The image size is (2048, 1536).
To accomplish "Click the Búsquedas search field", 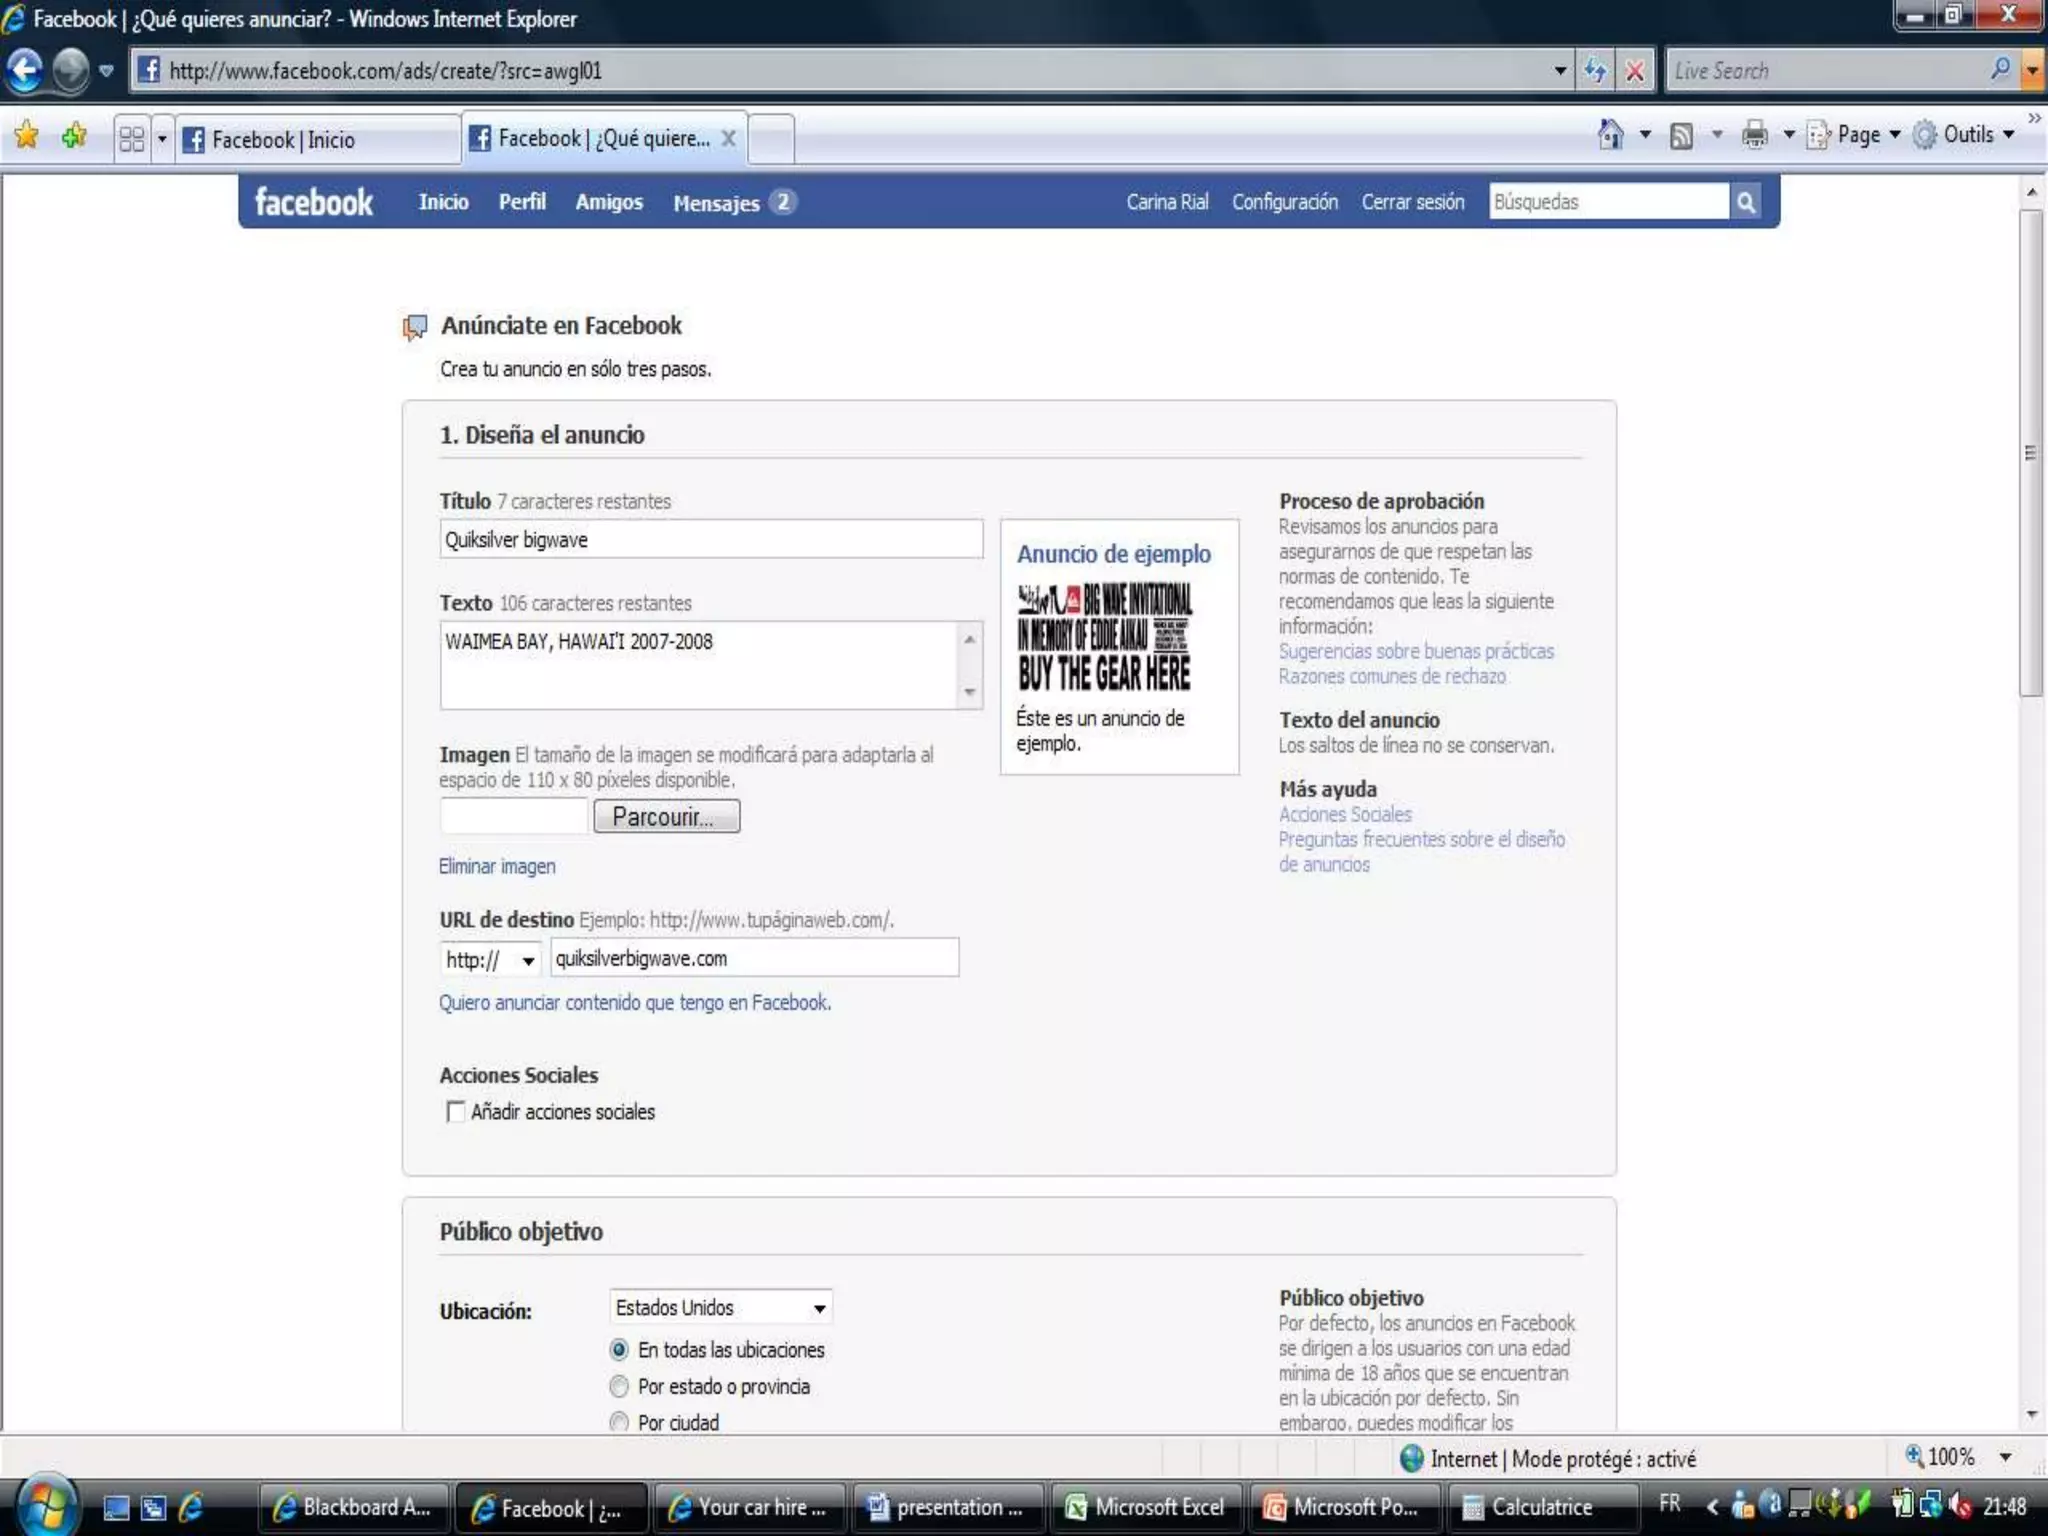I will (1608, 202).
